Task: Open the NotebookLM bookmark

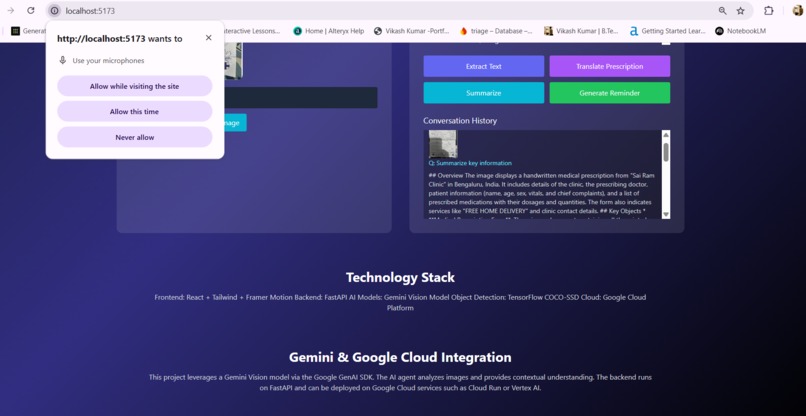Action: point(741,31)
